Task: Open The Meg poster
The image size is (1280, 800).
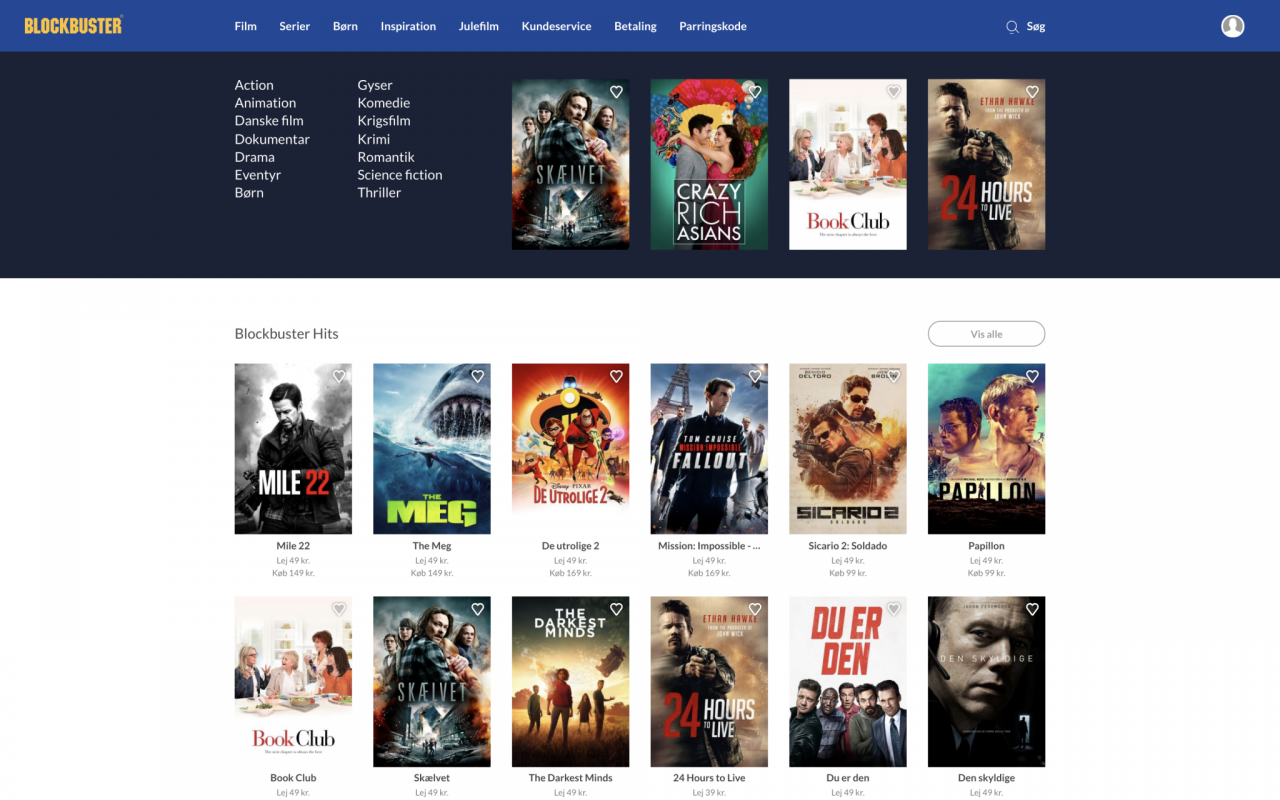Action: coord(432,449)
